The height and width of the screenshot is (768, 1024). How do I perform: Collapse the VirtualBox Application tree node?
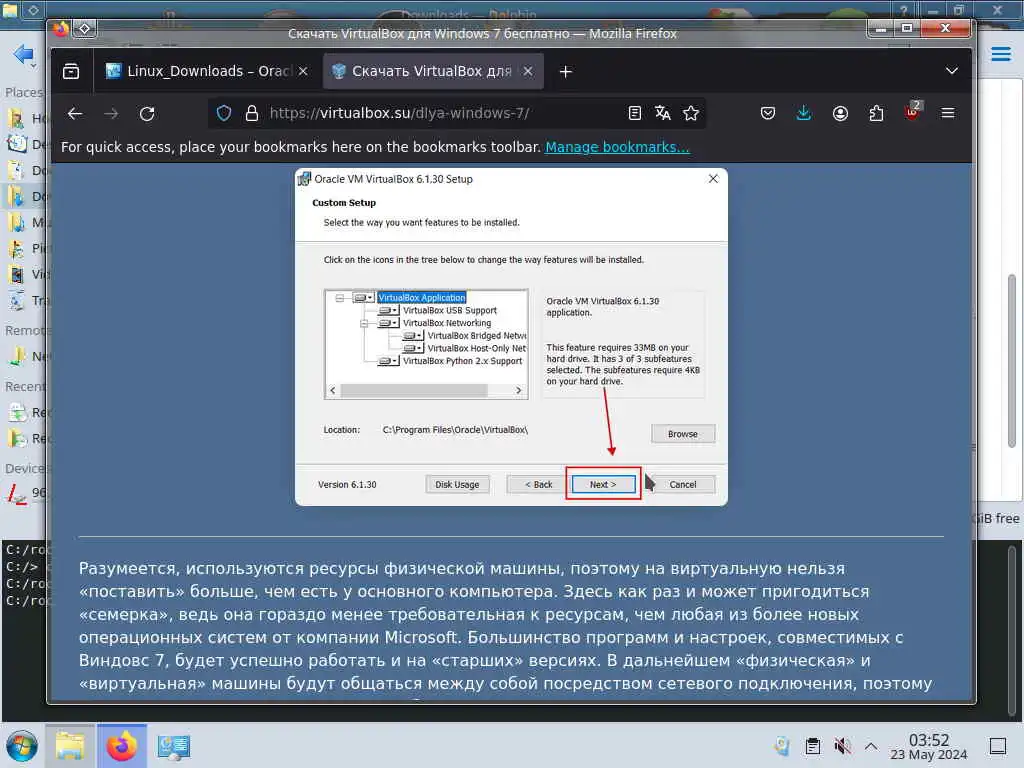(340, 298)
